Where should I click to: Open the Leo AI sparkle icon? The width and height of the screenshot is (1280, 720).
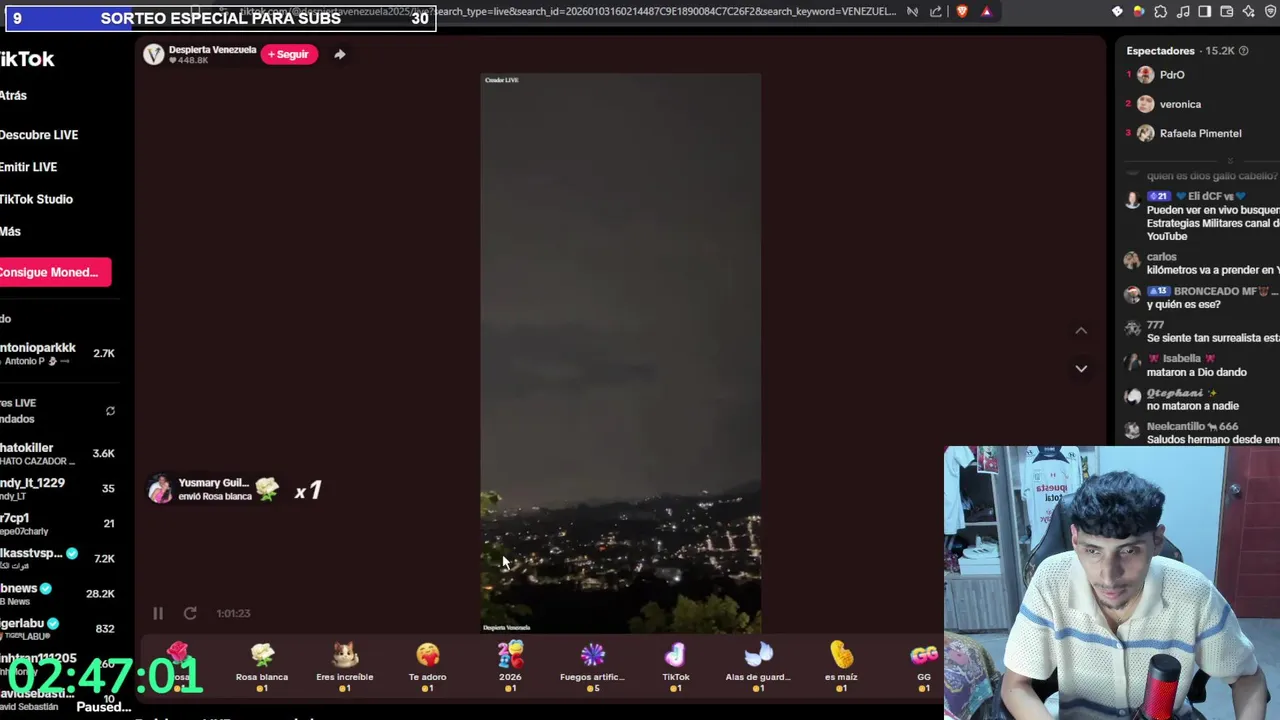1249,11
